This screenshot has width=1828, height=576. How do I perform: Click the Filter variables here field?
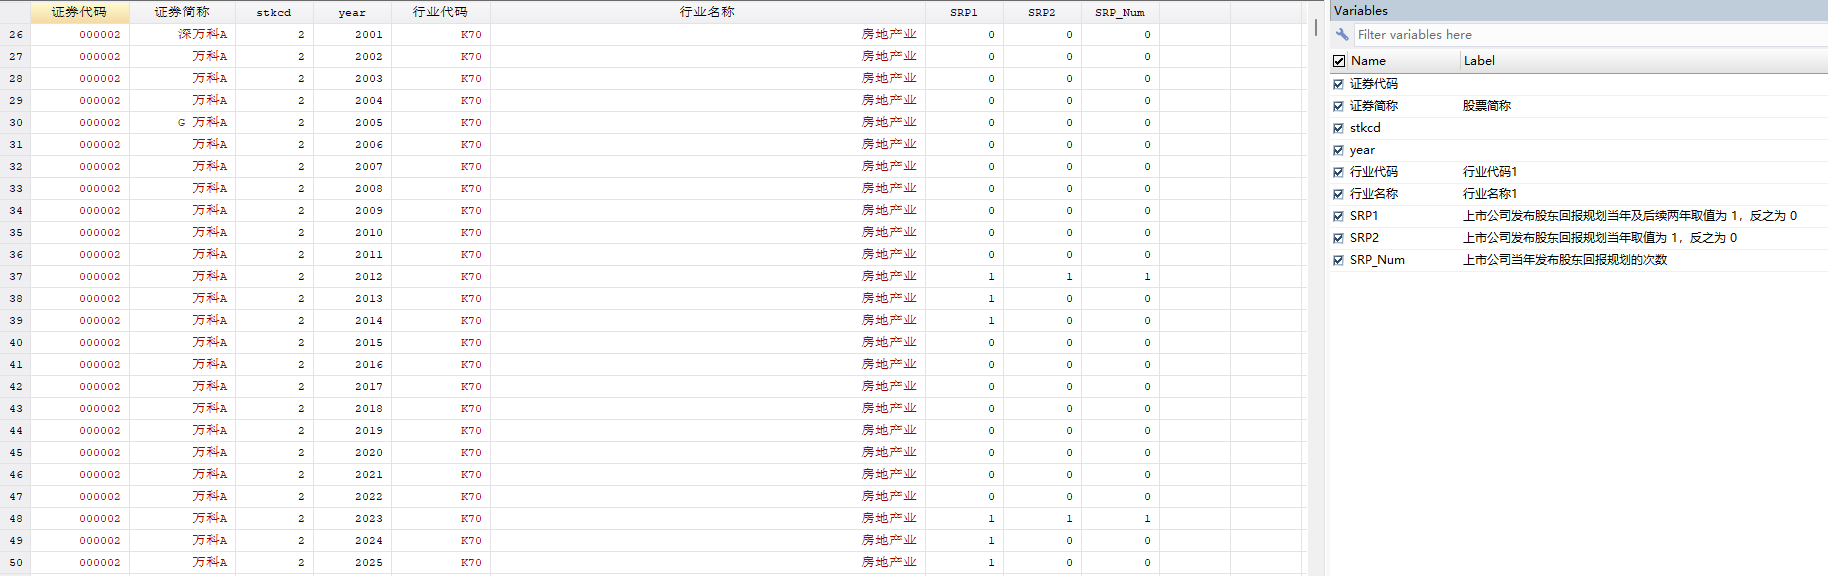[x=1590, y=35]
